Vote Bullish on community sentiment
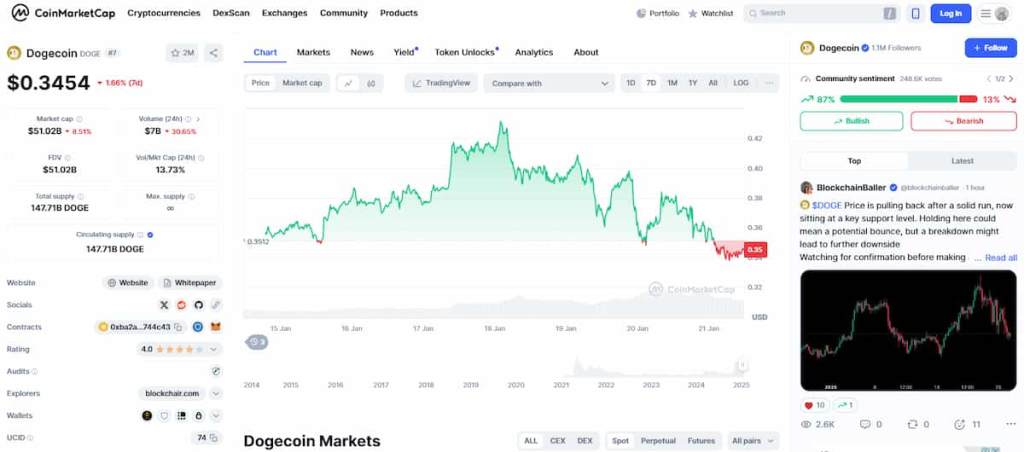 click(851, 121)
